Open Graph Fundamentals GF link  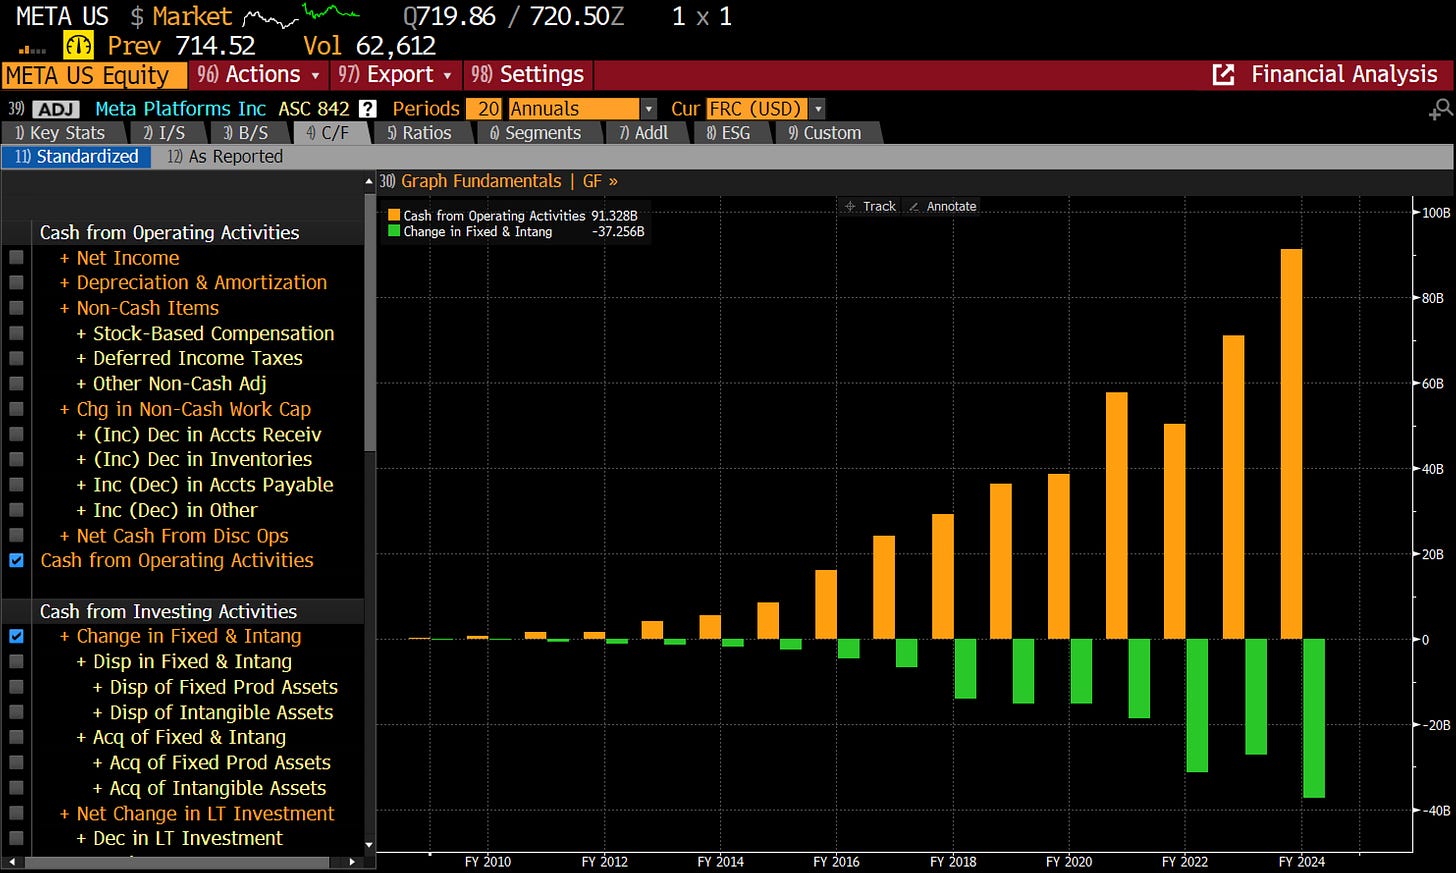[x=499, y=181]
